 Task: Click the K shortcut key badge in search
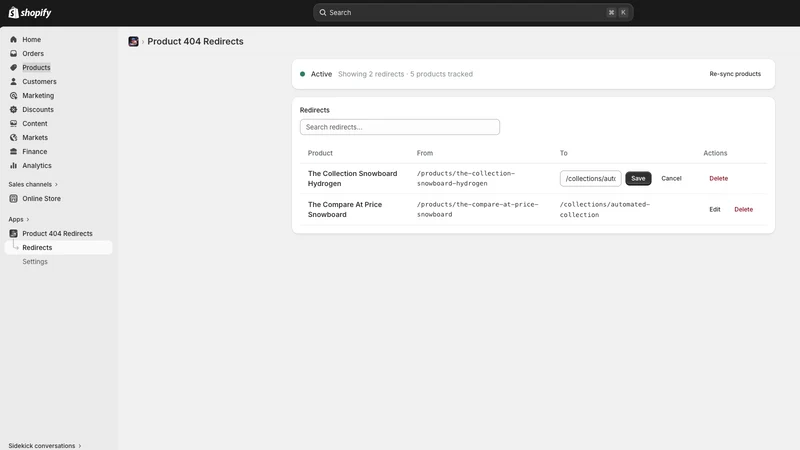tap(623, 12)
